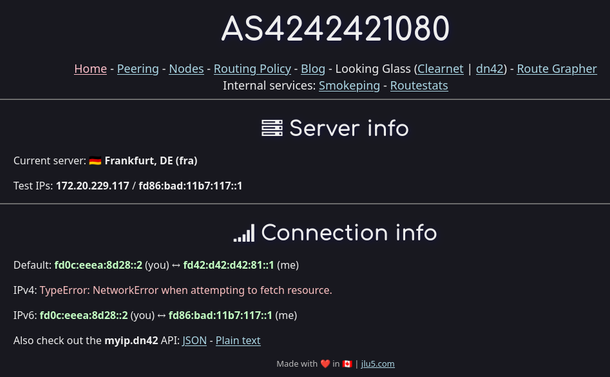
Task: Click the signal bars icon beside Connection info
Action: click(x=244, y=233)
